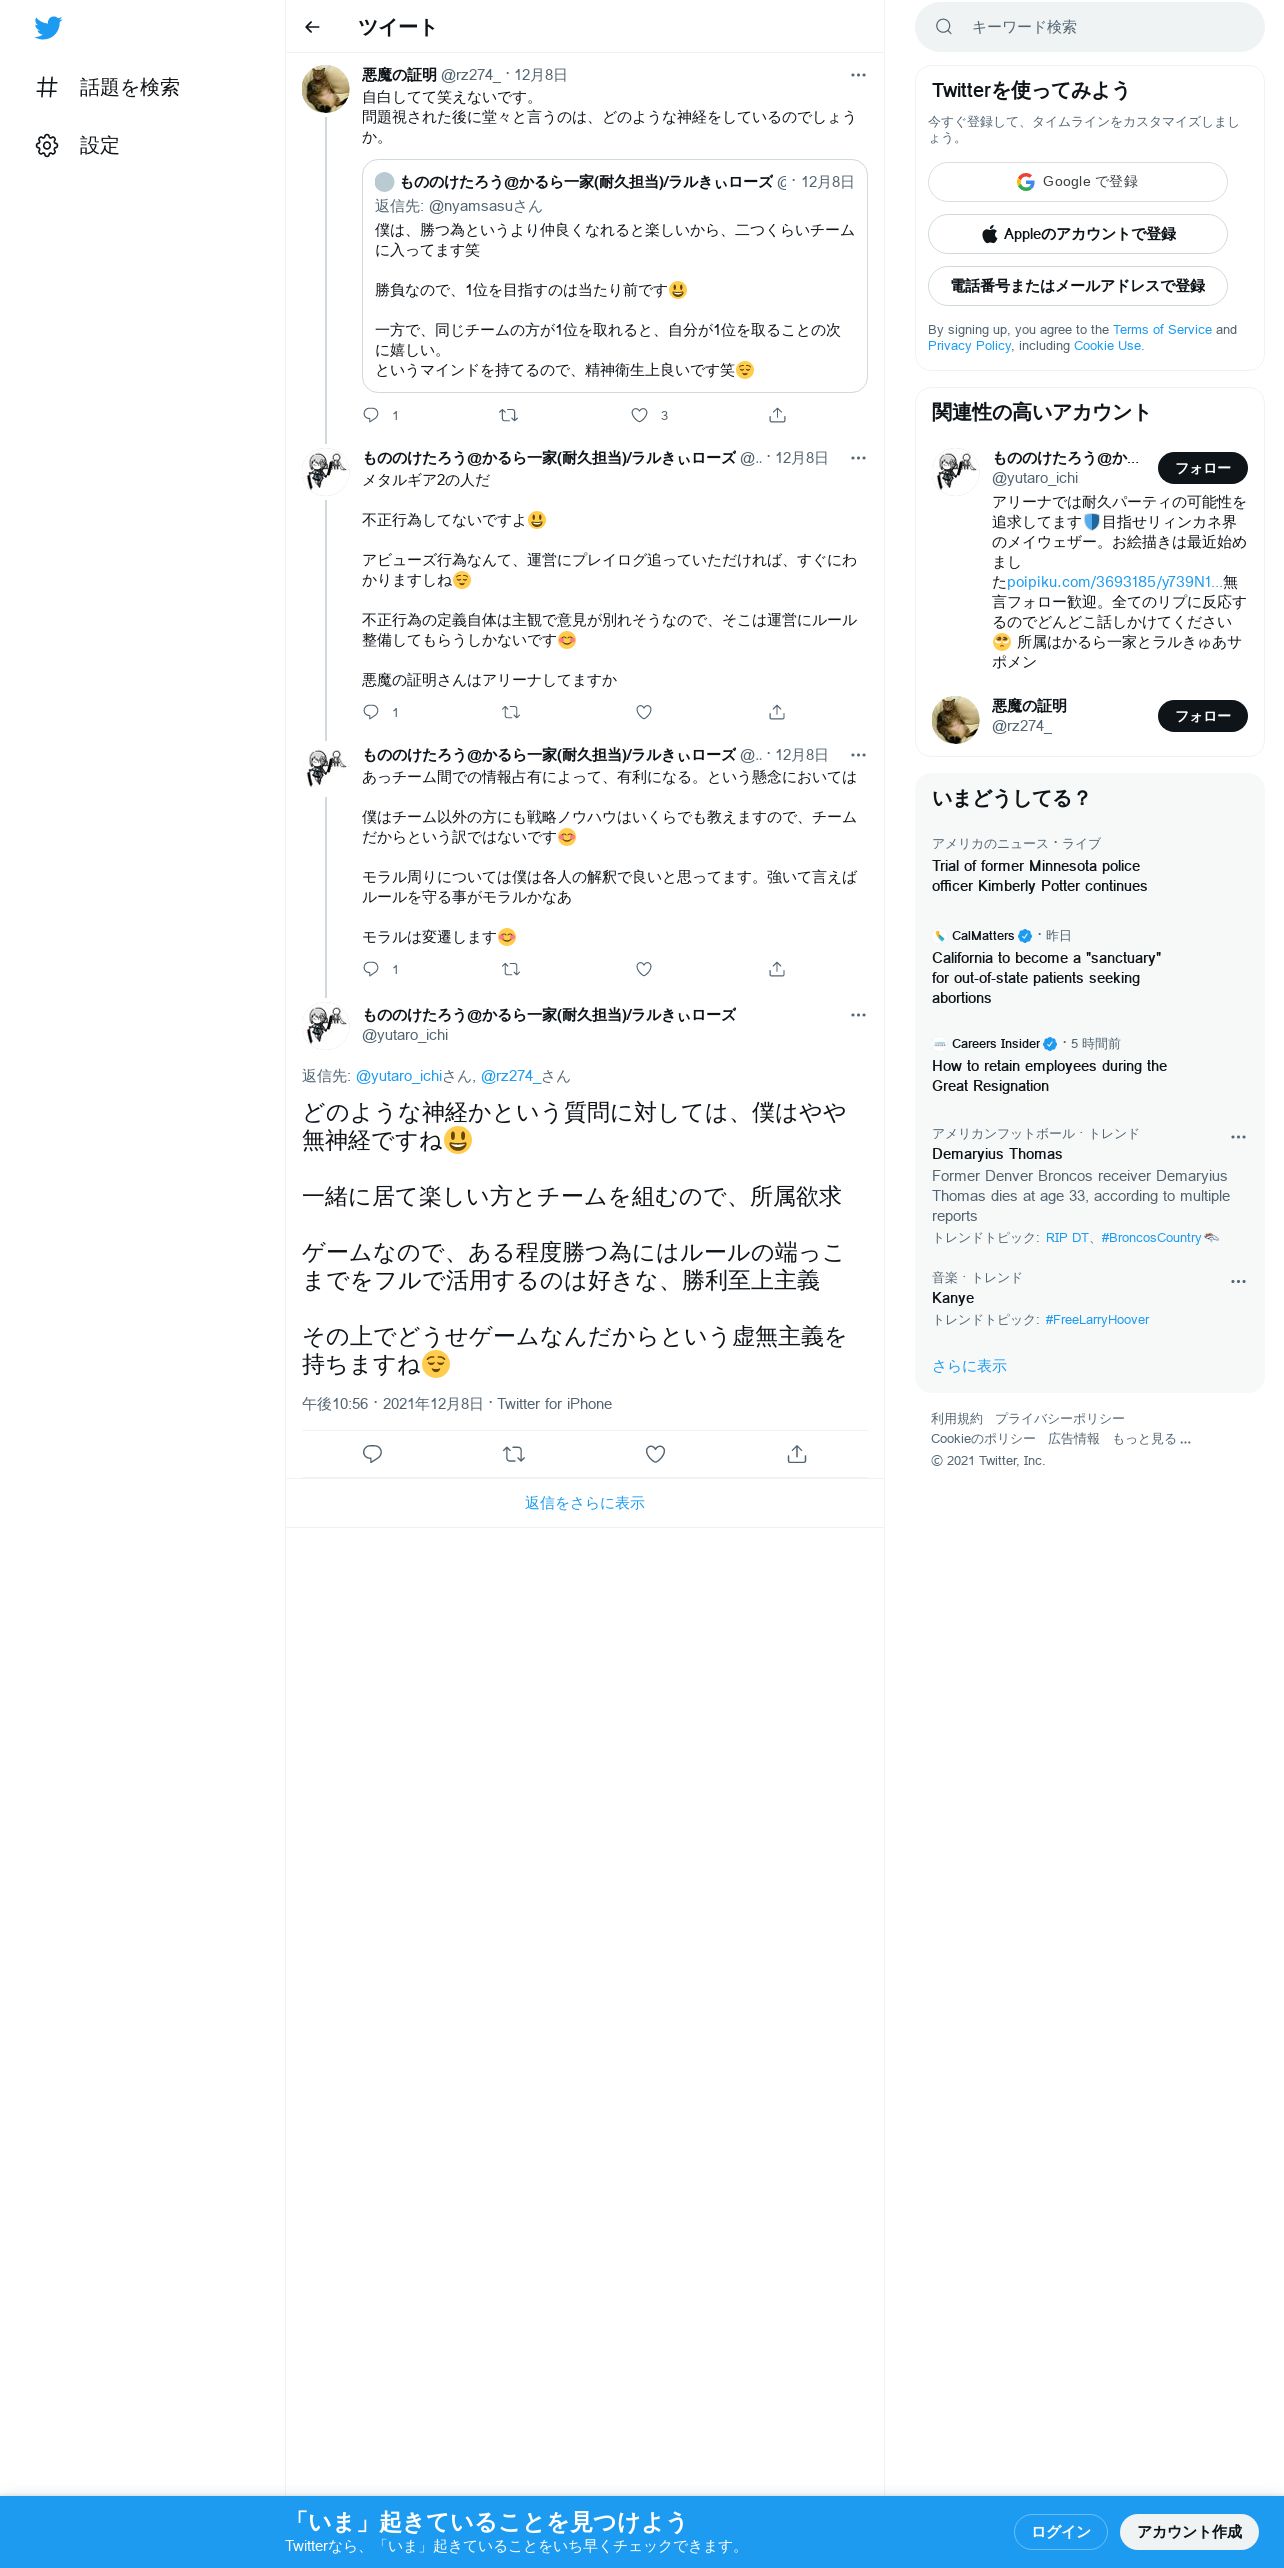1284x2568 pixels.
Task: Open the さらに表示 trends link
Action: pos(969,1366)
